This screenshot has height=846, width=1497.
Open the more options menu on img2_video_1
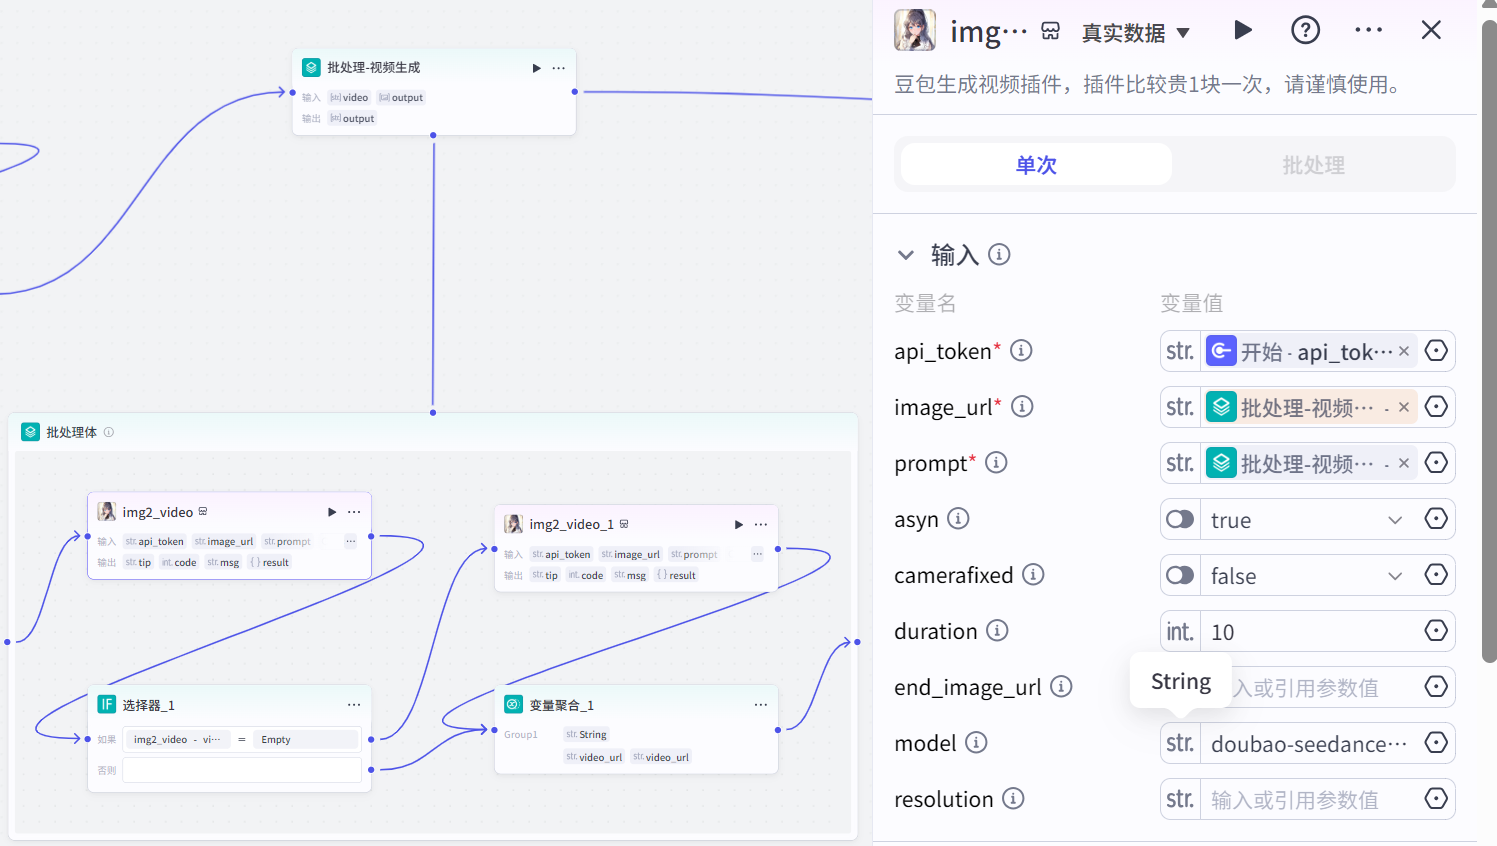point(761,524)
